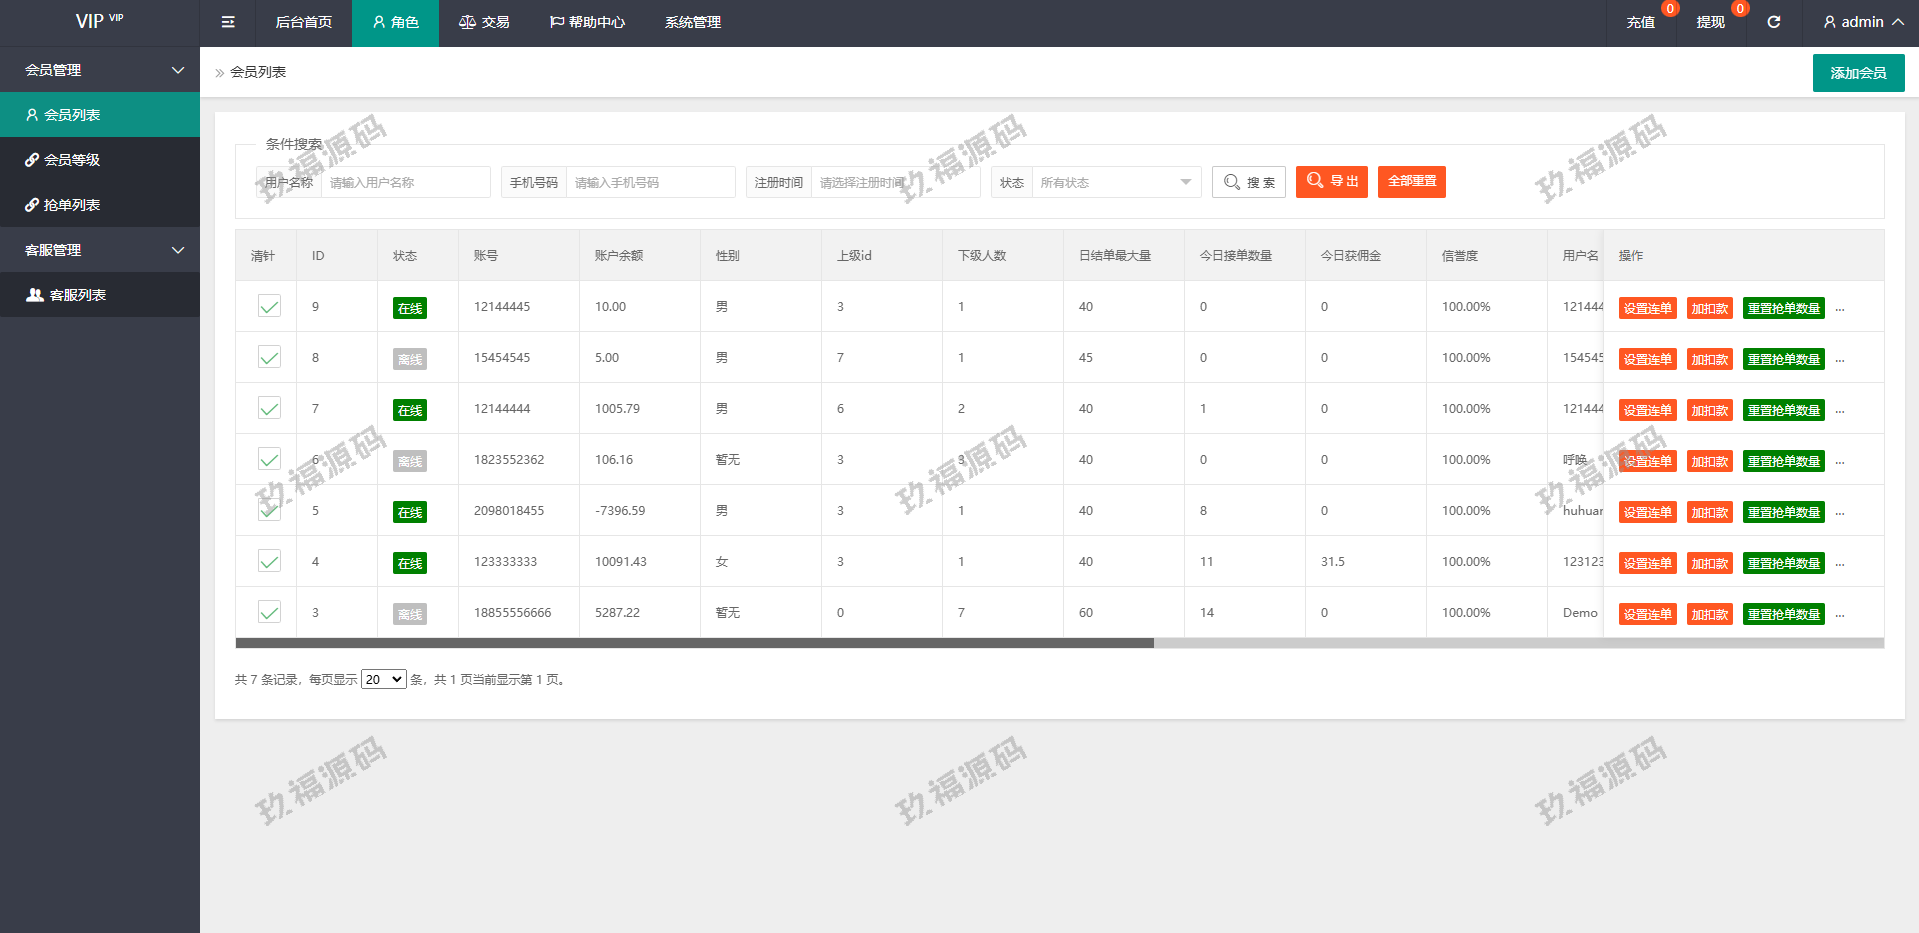Open the 系统管理 top menu
The width and height of the screenshot is (1919, 933).
click(692, 22)
